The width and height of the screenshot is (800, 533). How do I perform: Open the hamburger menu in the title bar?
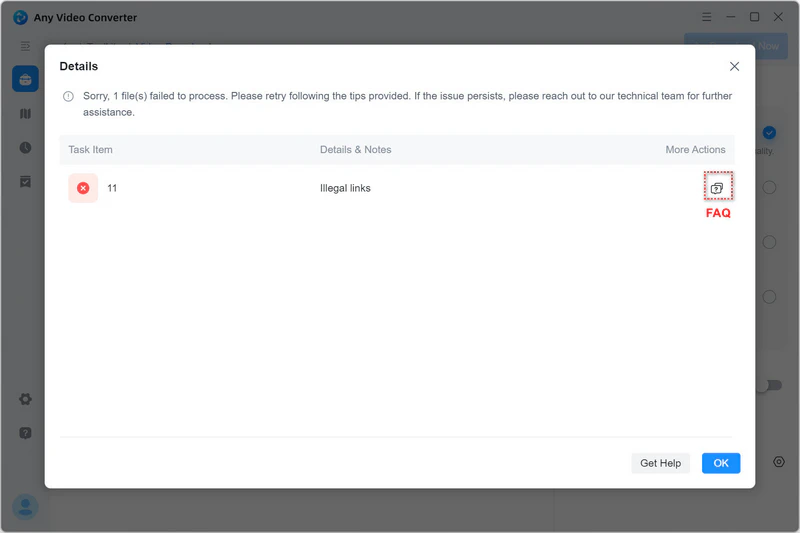click(x=707, y=17)
